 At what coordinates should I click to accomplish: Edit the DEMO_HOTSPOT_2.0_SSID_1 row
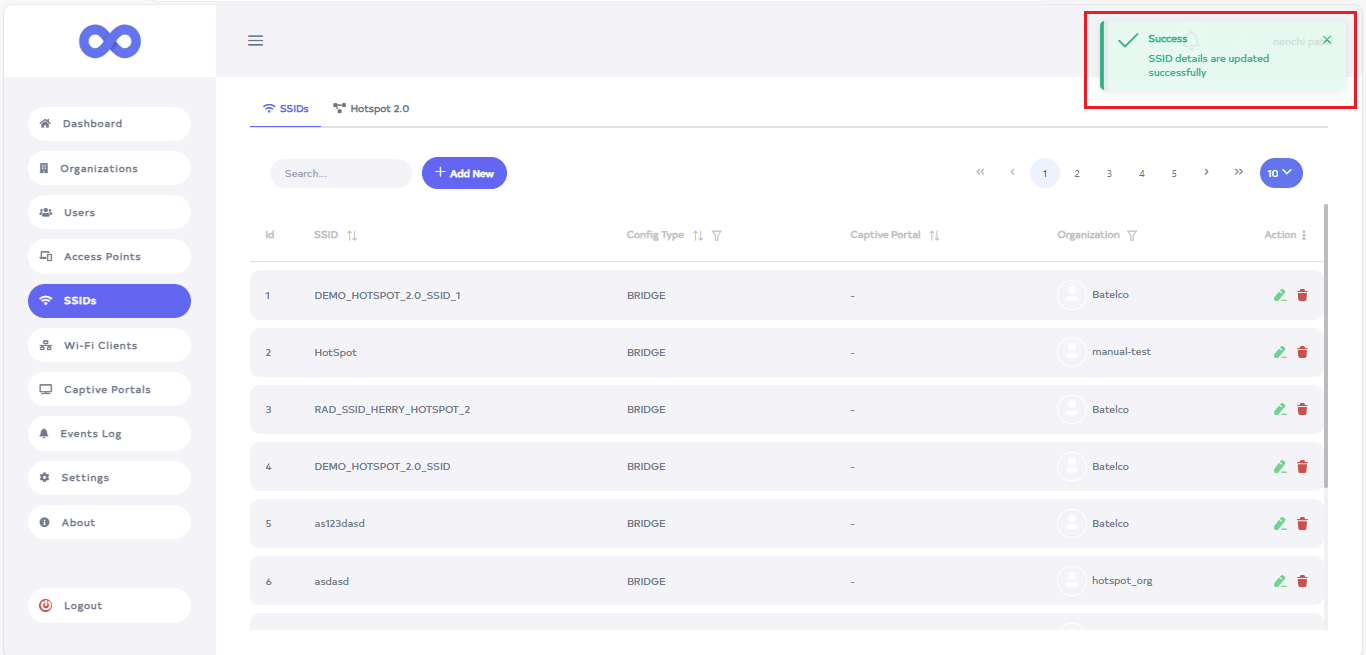point(1279,295)
